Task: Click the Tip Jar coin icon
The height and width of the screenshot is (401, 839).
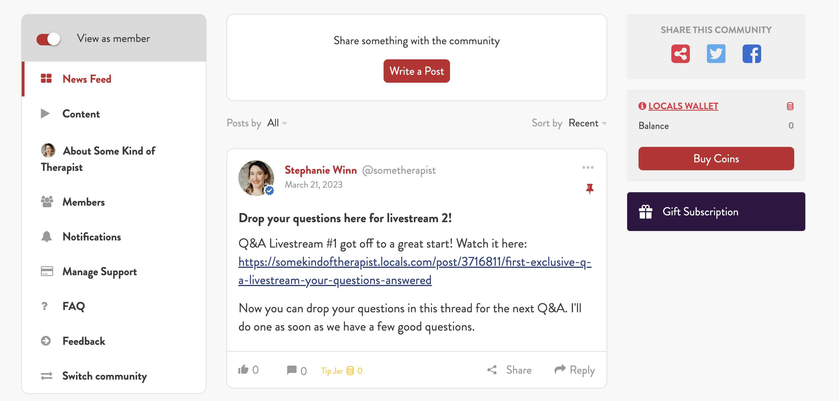Action: click(350, 370)
